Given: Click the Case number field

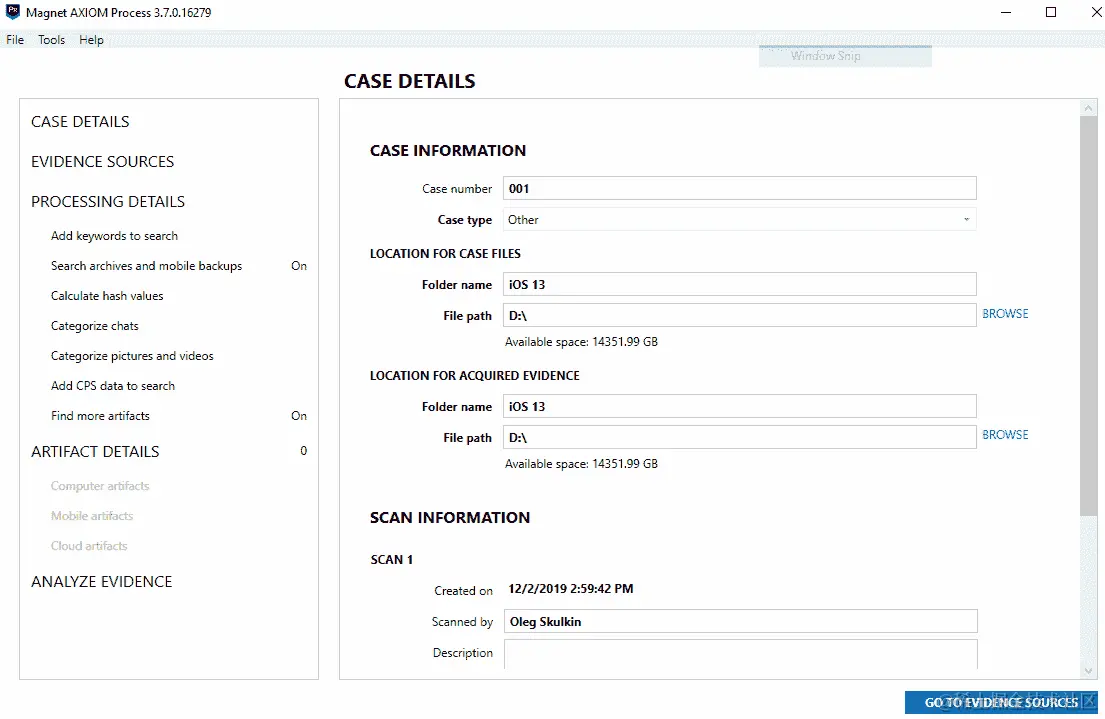Looking at the screenshot, I should (x=739, y=188).
